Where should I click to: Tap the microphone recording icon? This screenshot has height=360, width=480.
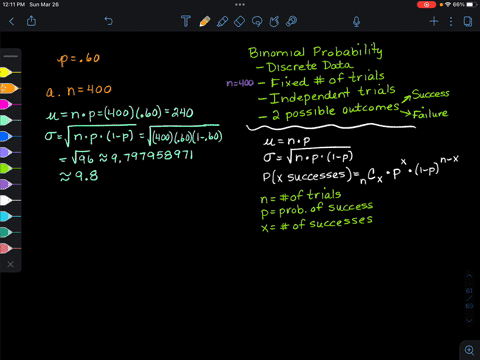tap(356, 22)
